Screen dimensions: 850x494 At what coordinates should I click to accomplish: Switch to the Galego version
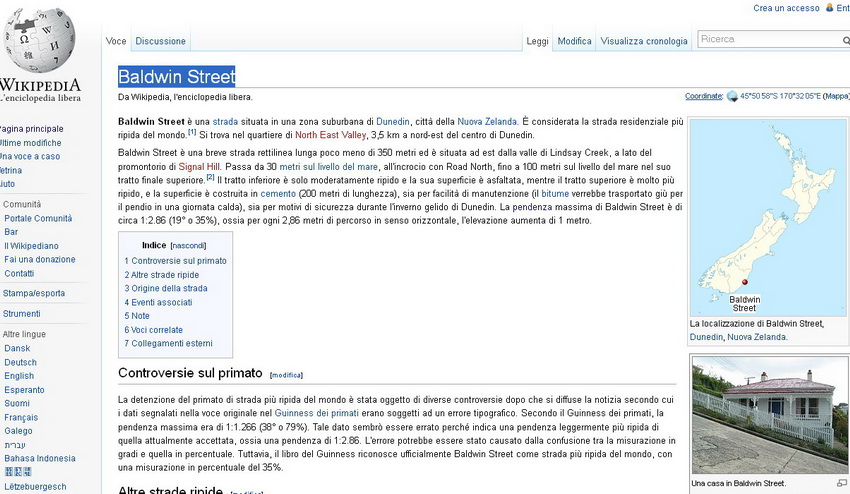(x=18, y=431)
